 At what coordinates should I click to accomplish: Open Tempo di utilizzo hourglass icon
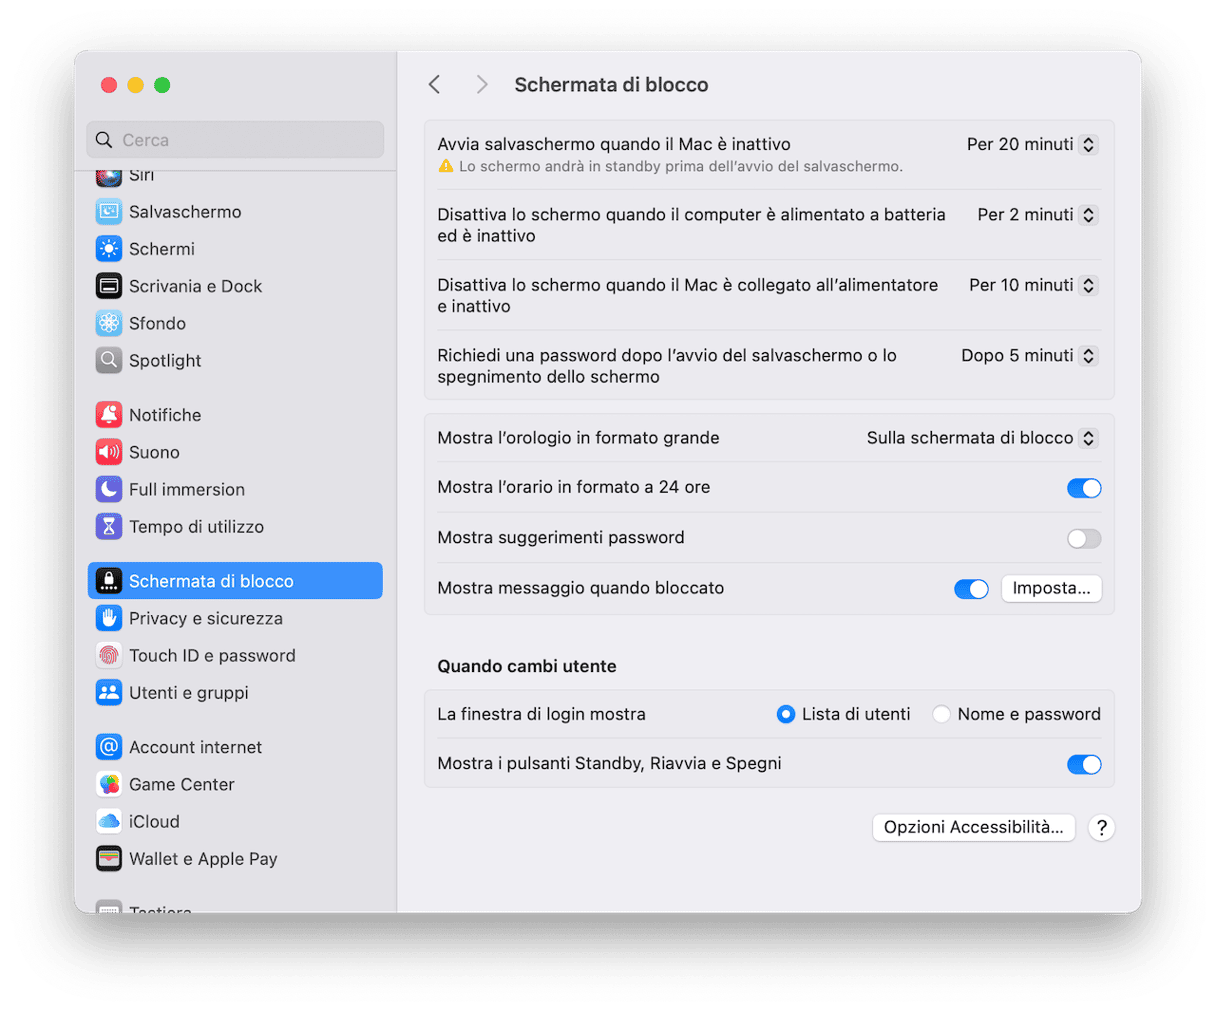click(x=108, y=526)
